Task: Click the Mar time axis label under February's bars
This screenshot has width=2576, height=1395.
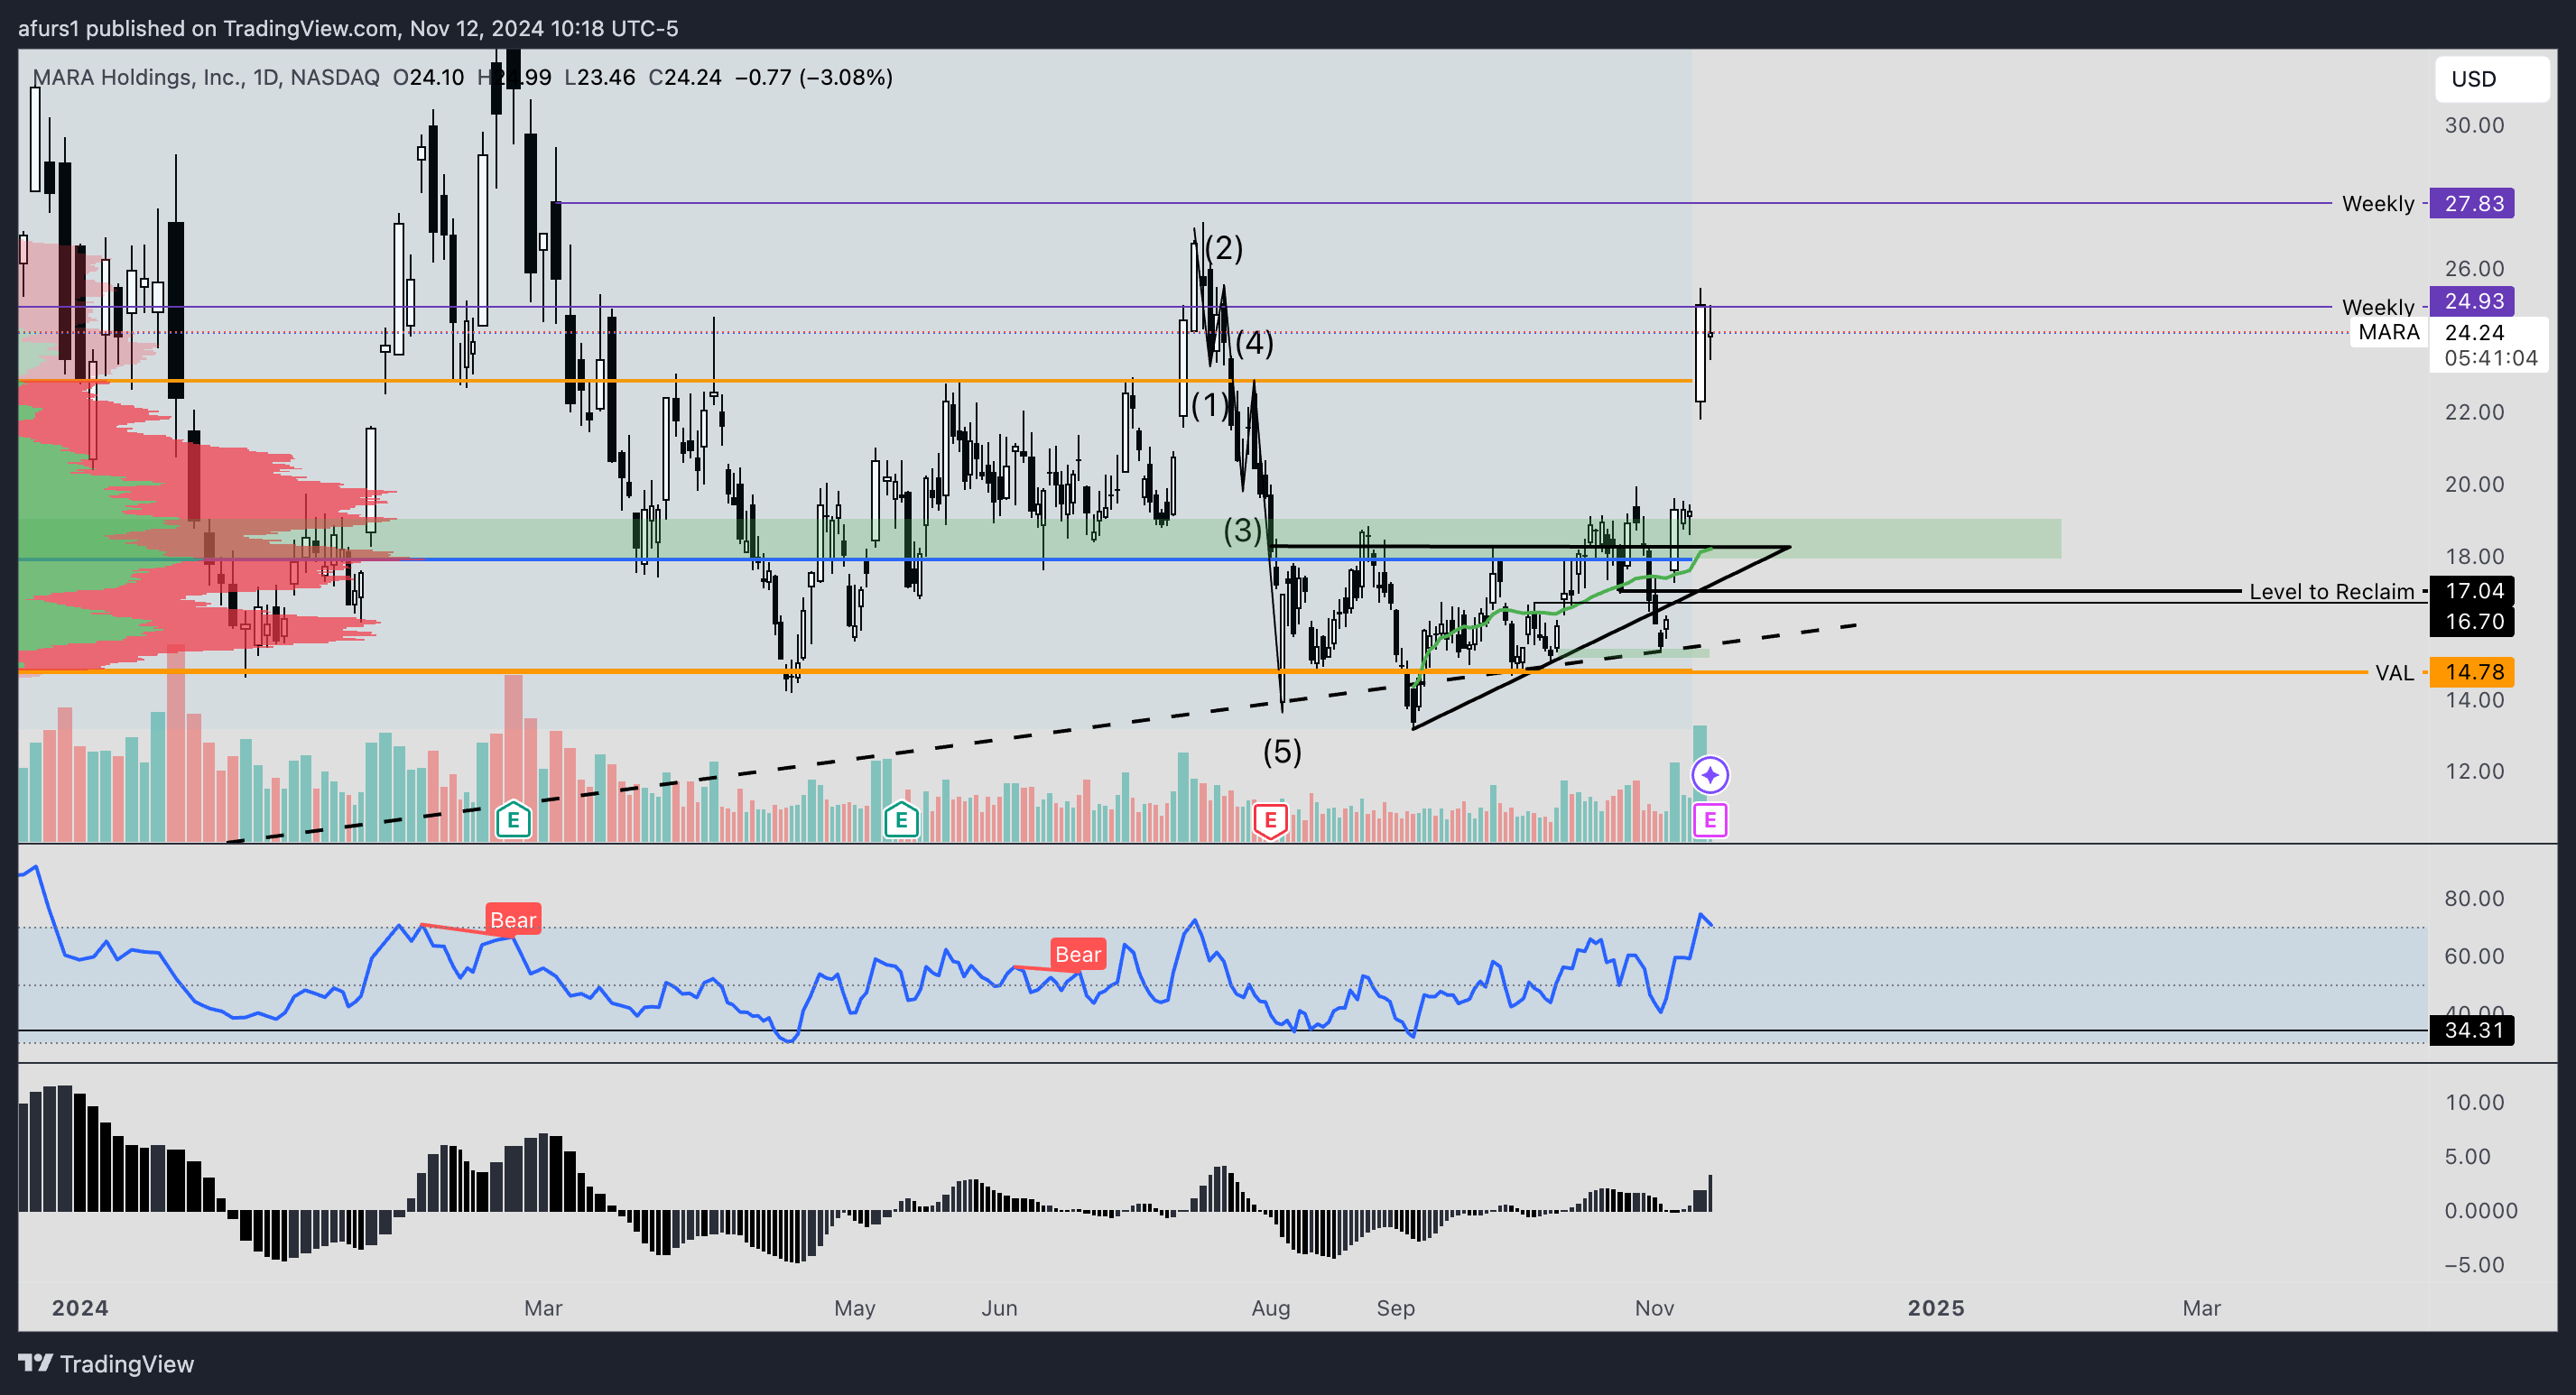Action: [543, 1308]
